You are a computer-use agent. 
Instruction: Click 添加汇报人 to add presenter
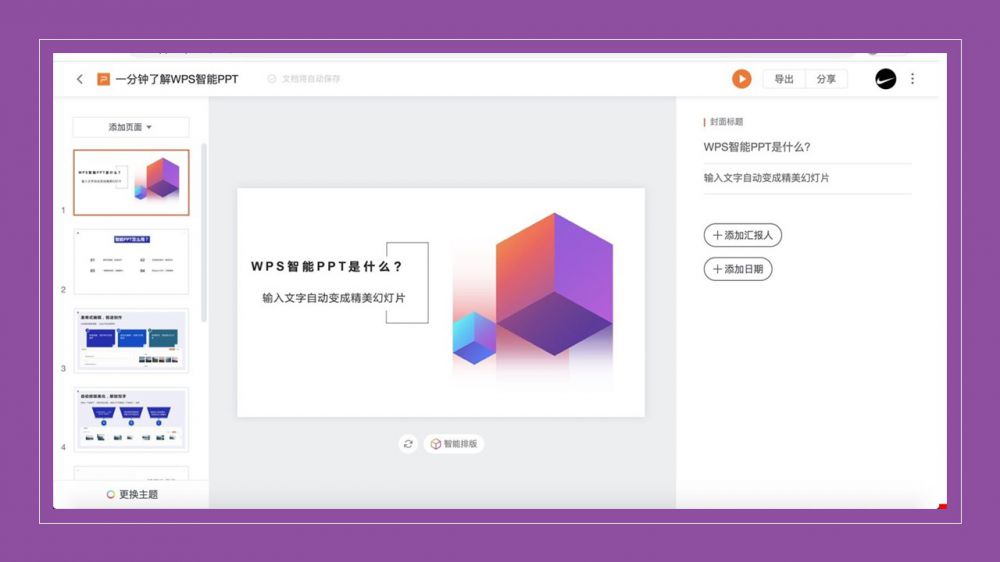pos(743,236)
